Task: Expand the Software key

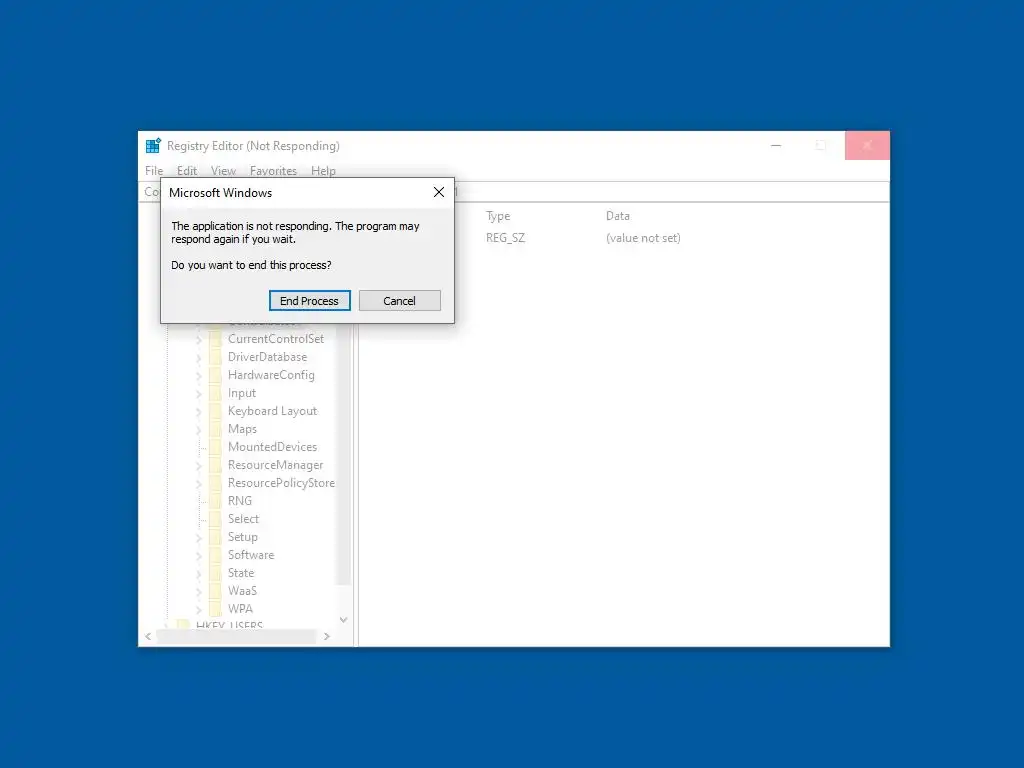Action: [199, 555]
